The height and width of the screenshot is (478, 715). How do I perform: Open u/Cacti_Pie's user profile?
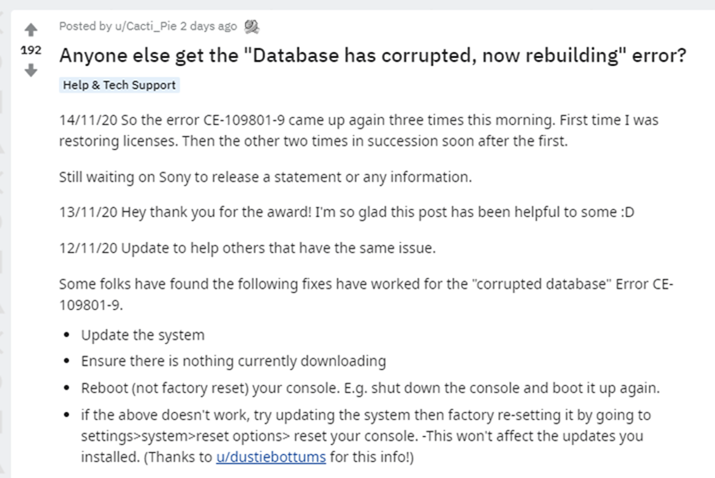[x=145, y=26]
